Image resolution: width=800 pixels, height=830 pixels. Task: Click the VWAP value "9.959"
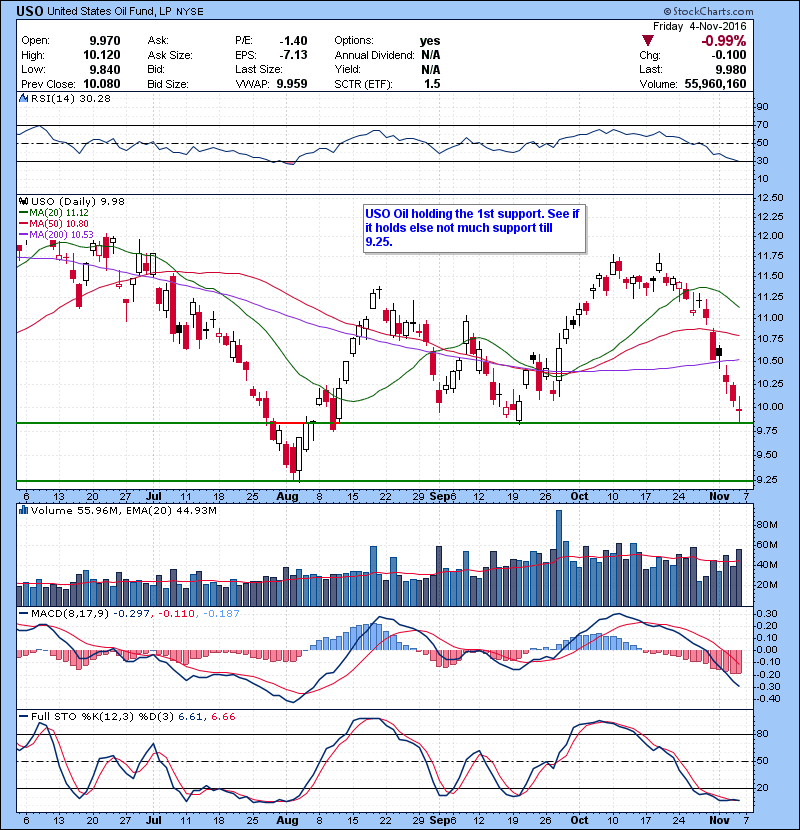pyautogui.click(x=292, y=84)
